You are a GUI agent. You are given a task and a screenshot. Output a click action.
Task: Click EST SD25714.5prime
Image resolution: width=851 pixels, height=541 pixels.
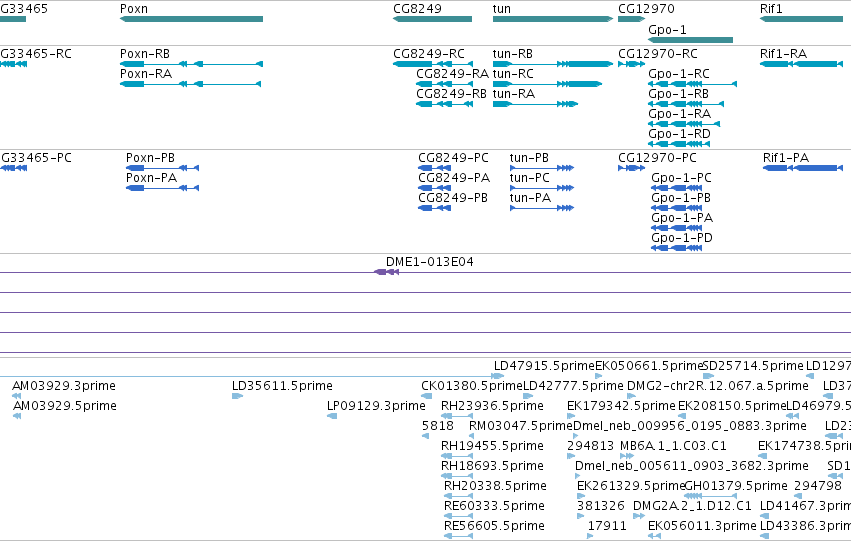coord(708,376)
